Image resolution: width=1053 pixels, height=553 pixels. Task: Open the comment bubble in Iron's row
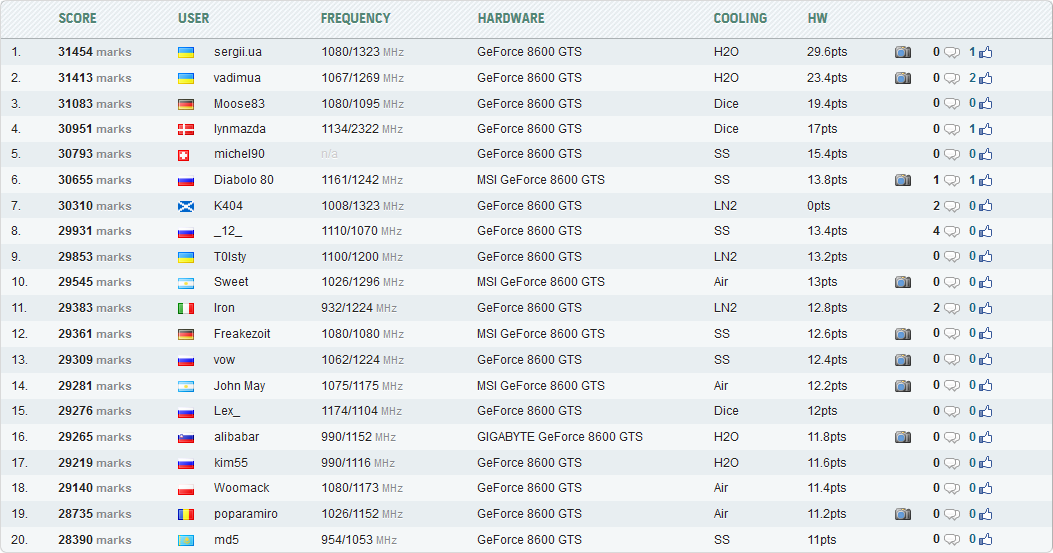point(951,309)
